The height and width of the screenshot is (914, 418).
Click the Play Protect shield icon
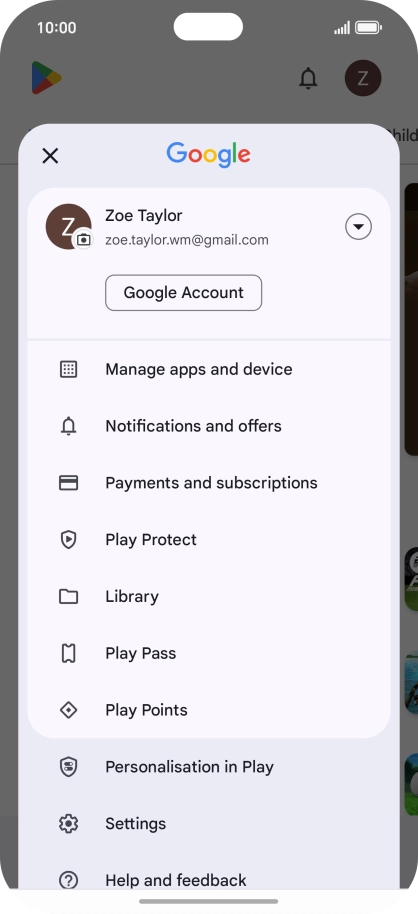tap(69, 540)
